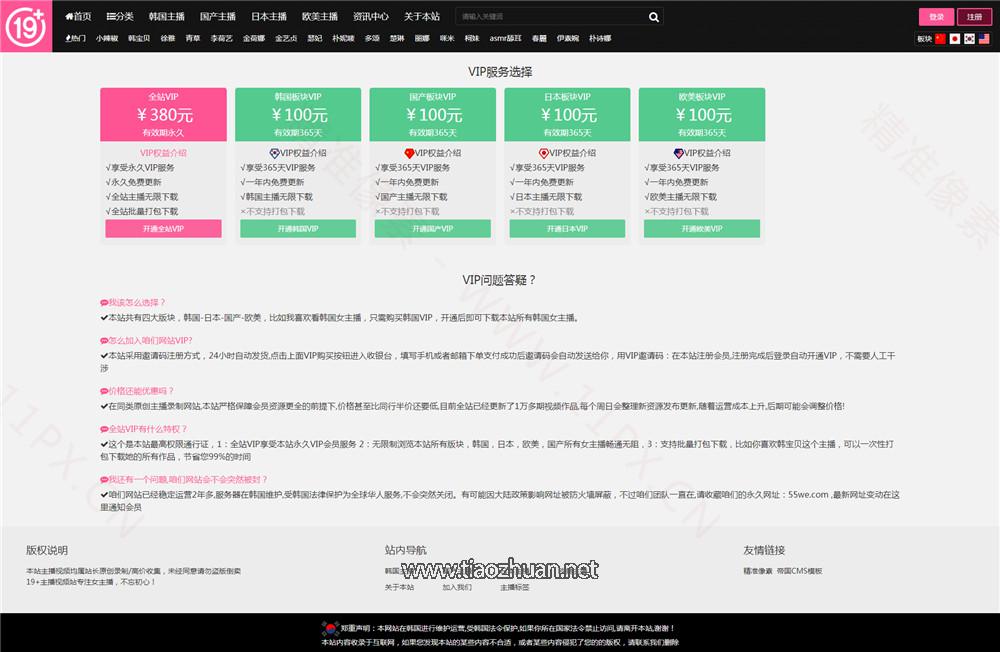Select the South Korea flag icon
Image resolution: width=1000 pixels, height=652 pixels.
969,38
